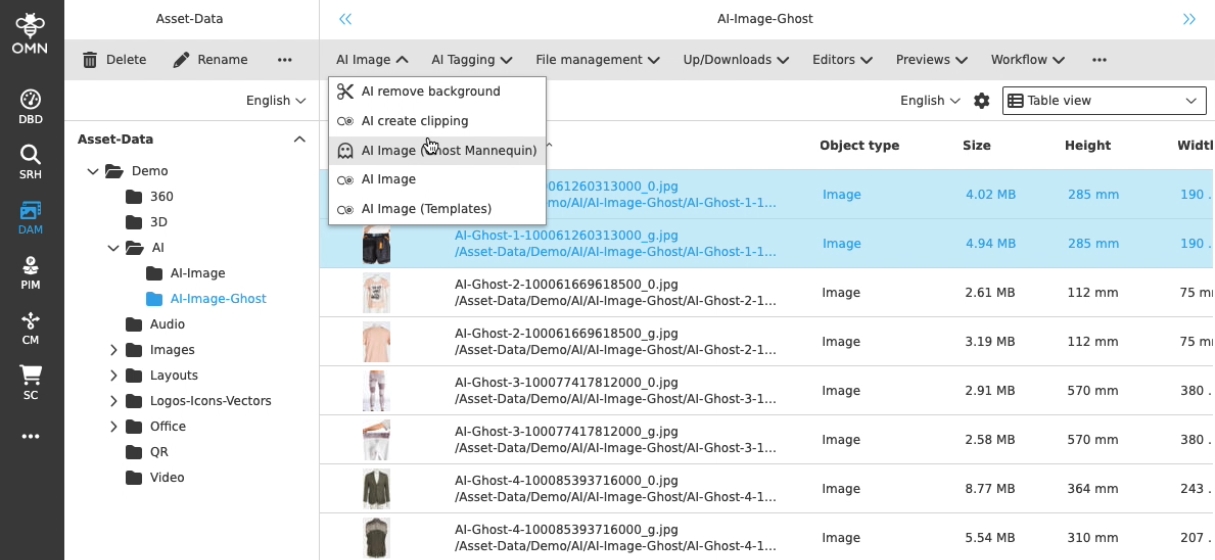Viewport: 1215px width, 560px height.
Task: Collapse the Demo folder
Action: coord(93,171)
